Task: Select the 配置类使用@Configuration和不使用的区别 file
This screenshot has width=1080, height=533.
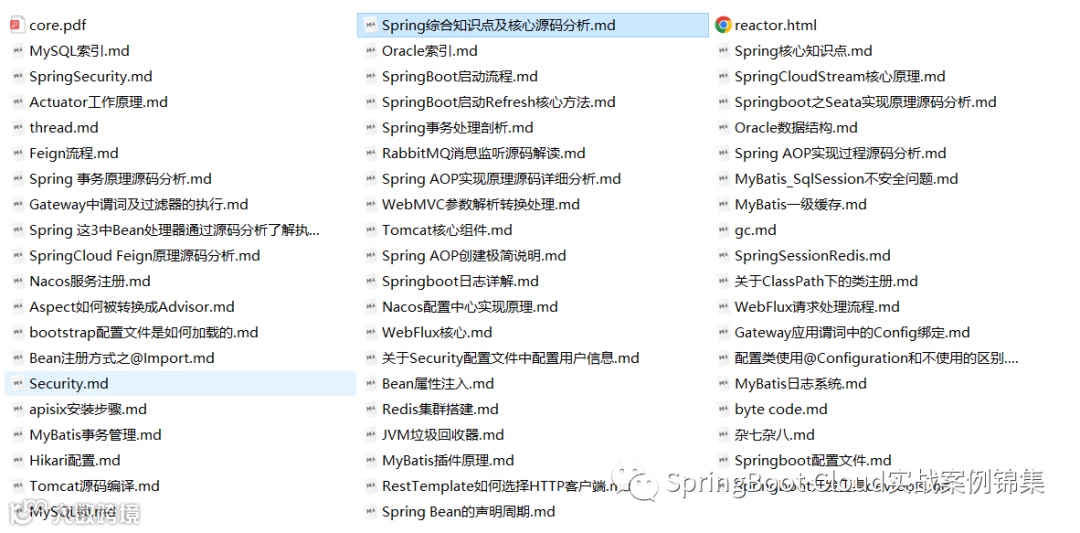Action: (876, 358)
